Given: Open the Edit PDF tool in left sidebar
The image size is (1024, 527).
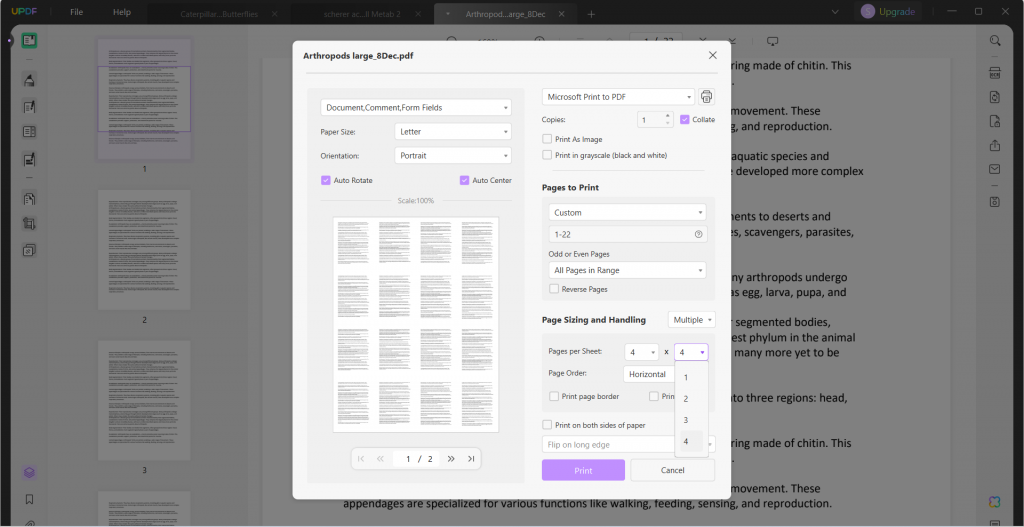Looking at the screenshot, I should pos(29,106).
